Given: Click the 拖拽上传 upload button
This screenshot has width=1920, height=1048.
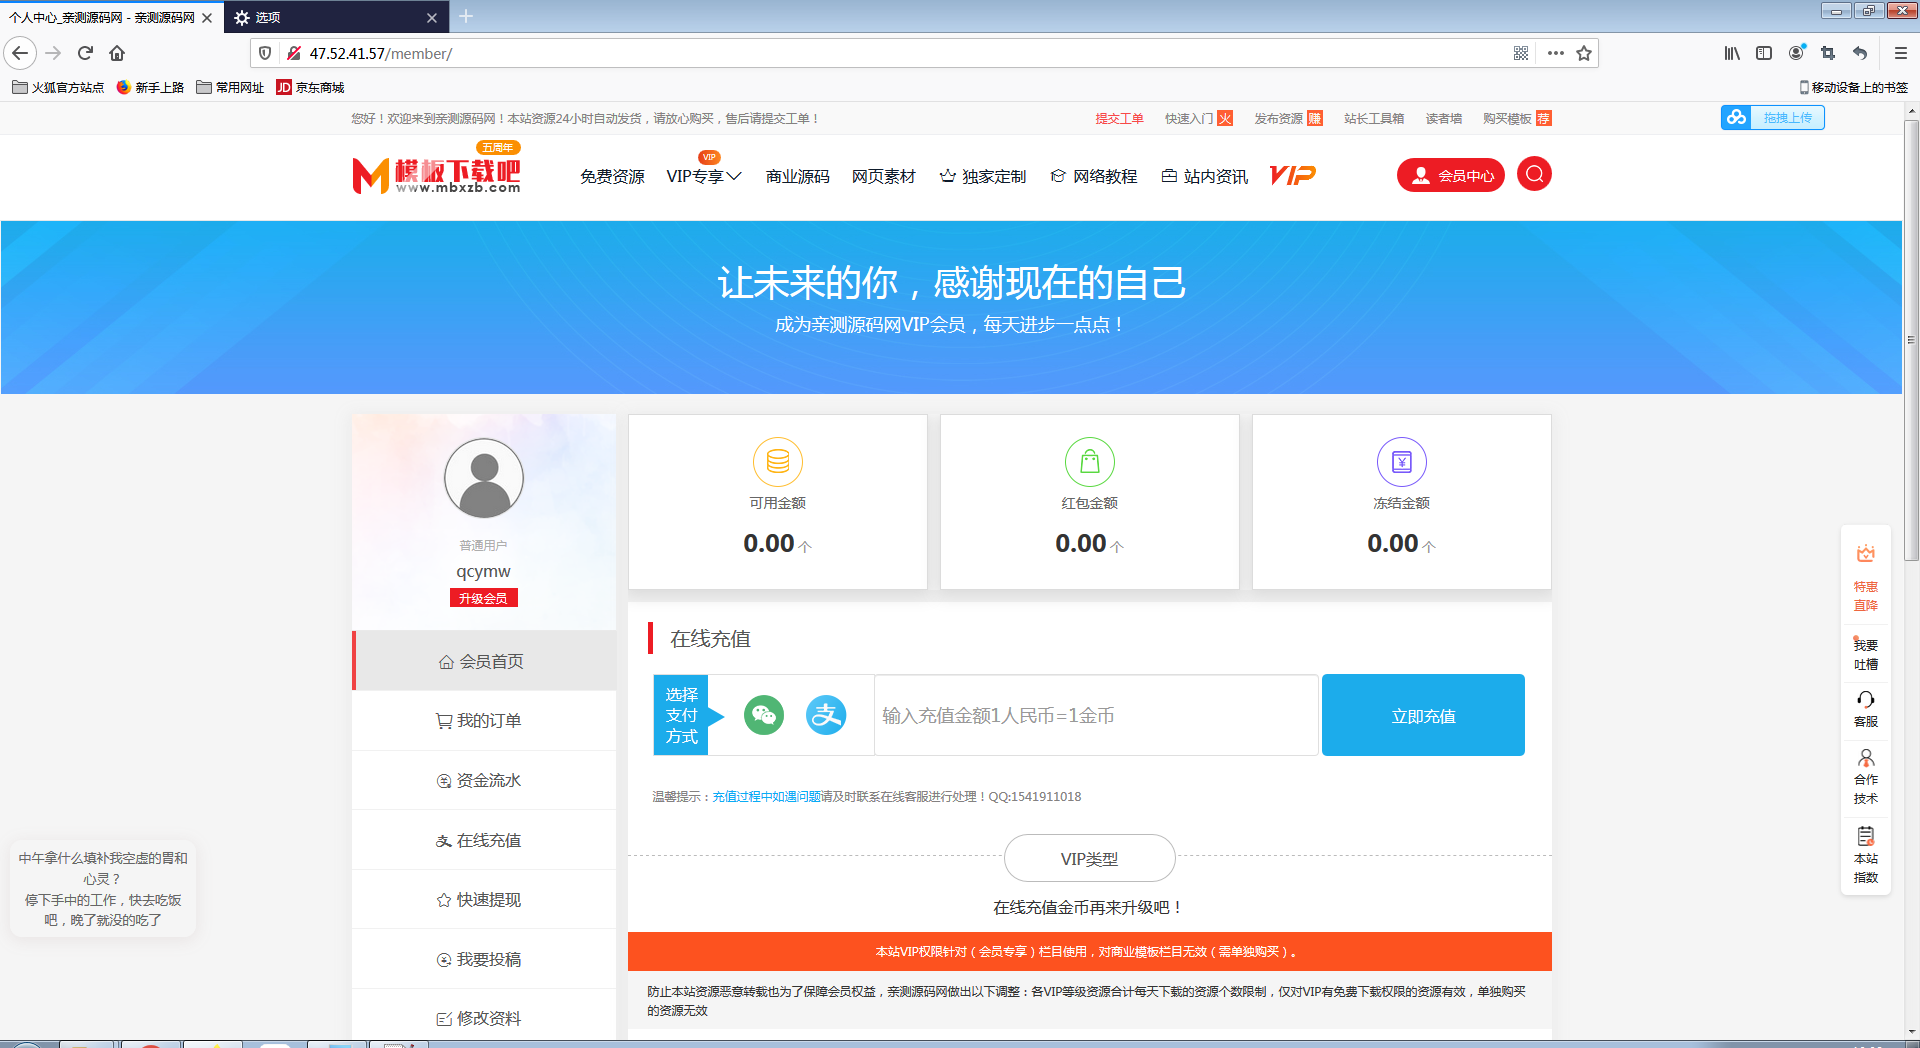Looking at the screenshot, I should tap(1773, 118).
